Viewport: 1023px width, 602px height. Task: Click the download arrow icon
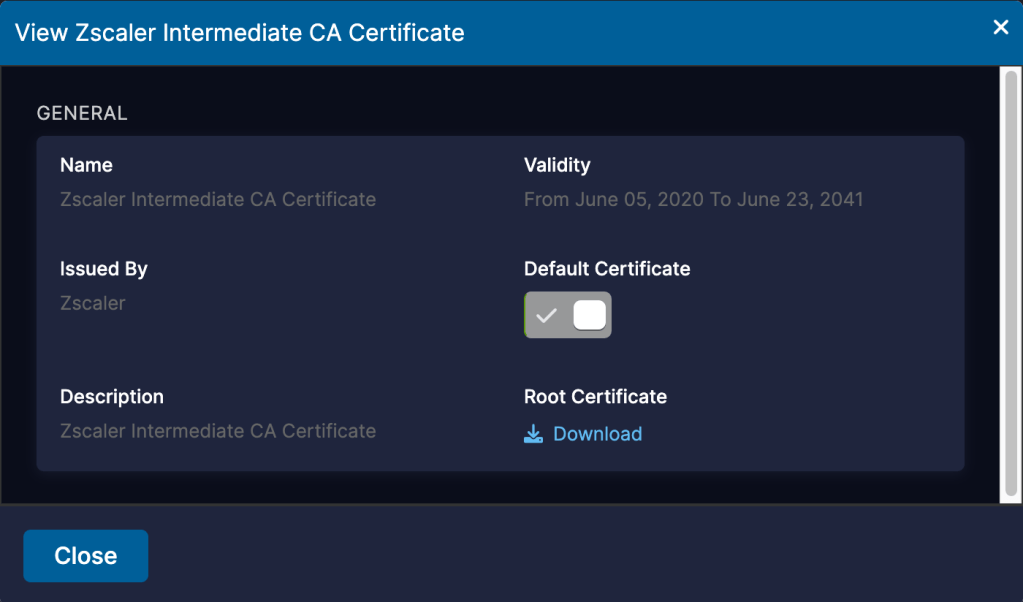point(533,434)
